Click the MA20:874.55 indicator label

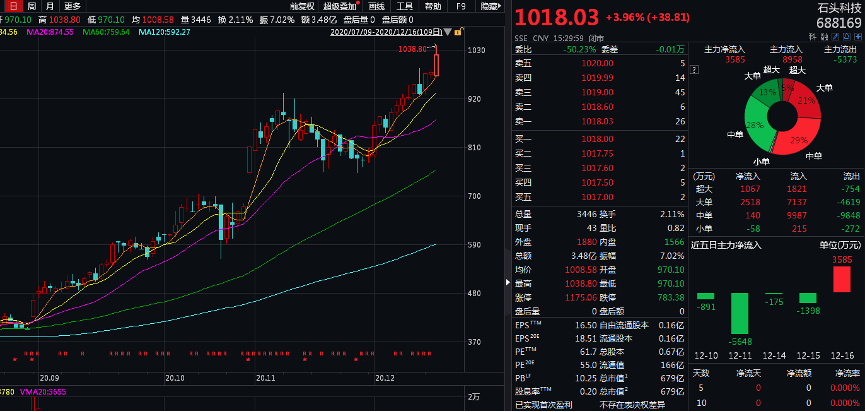point(50,32)
